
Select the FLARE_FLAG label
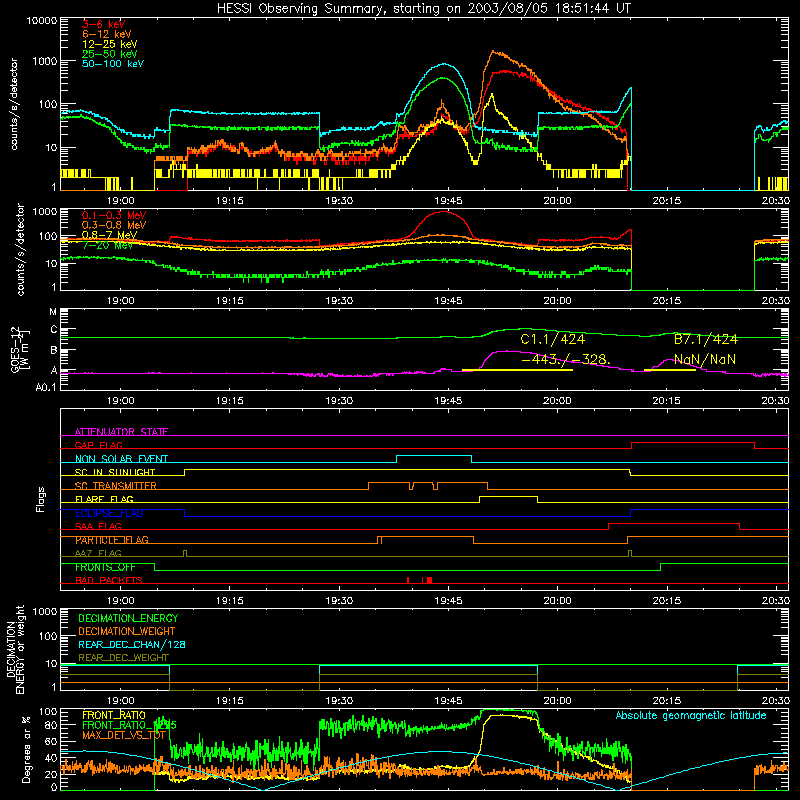tap(104, 499)
